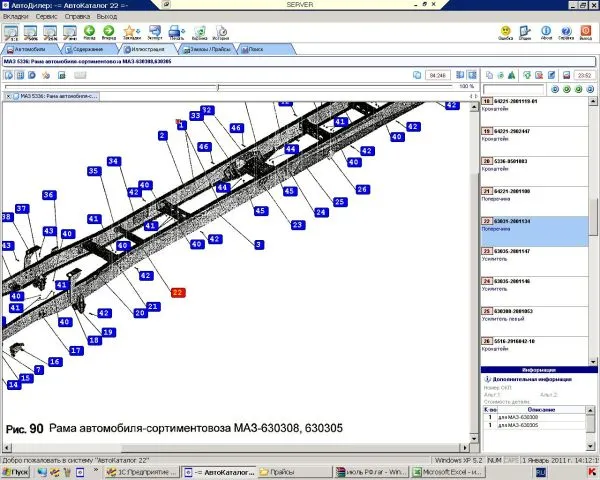Click the Вперед green forward arrow
600x480 pixels.
click(x=109, y=33)
